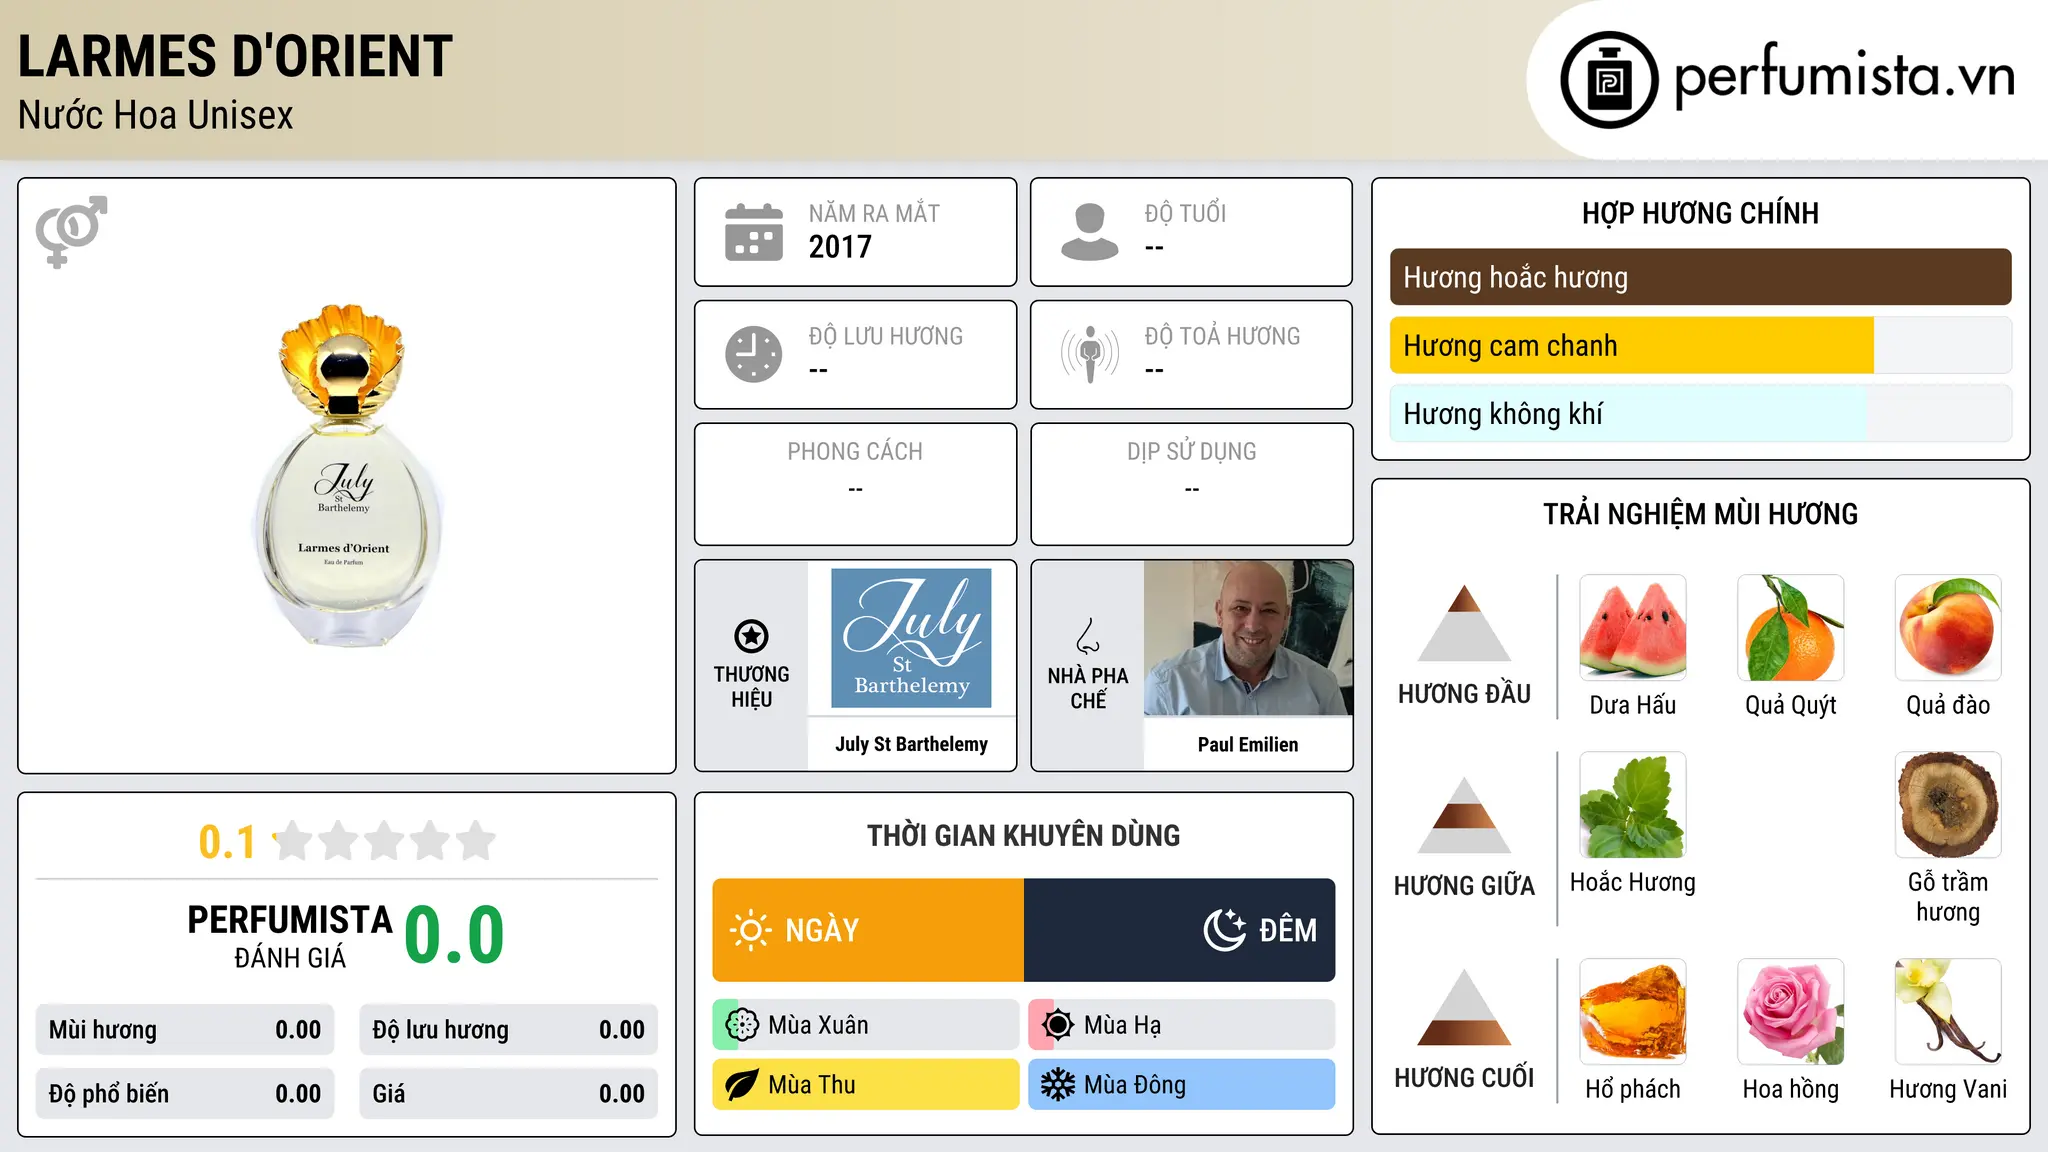Select the Quả đào peach note image
Image resolution: width=2048 pixels, height=1152 pixels.
tap(1948, 628)
